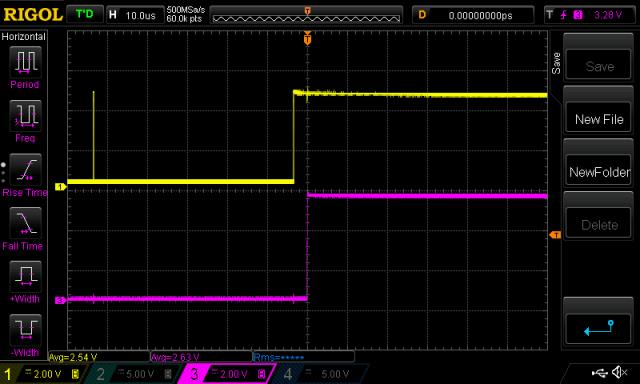Click the return arrow back icon

[599, 328]
